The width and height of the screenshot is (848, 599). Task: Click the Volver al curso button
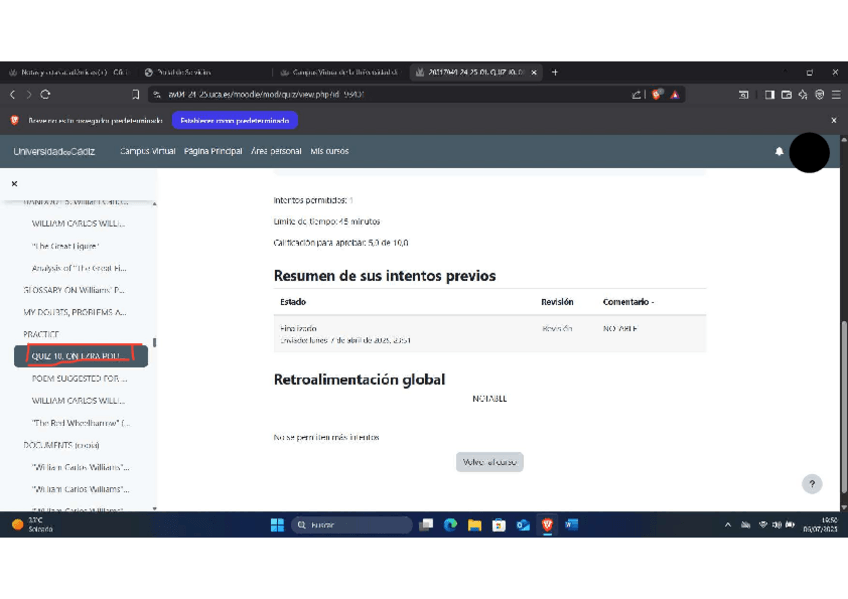(x=489, y=462)
